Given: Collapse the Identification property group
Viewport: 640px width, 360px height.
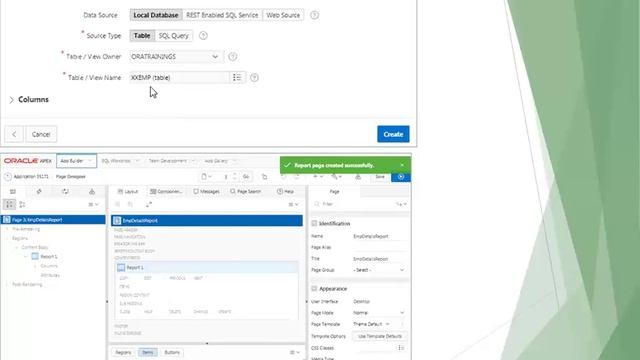Looking at the screenshot, I should 314,224.
